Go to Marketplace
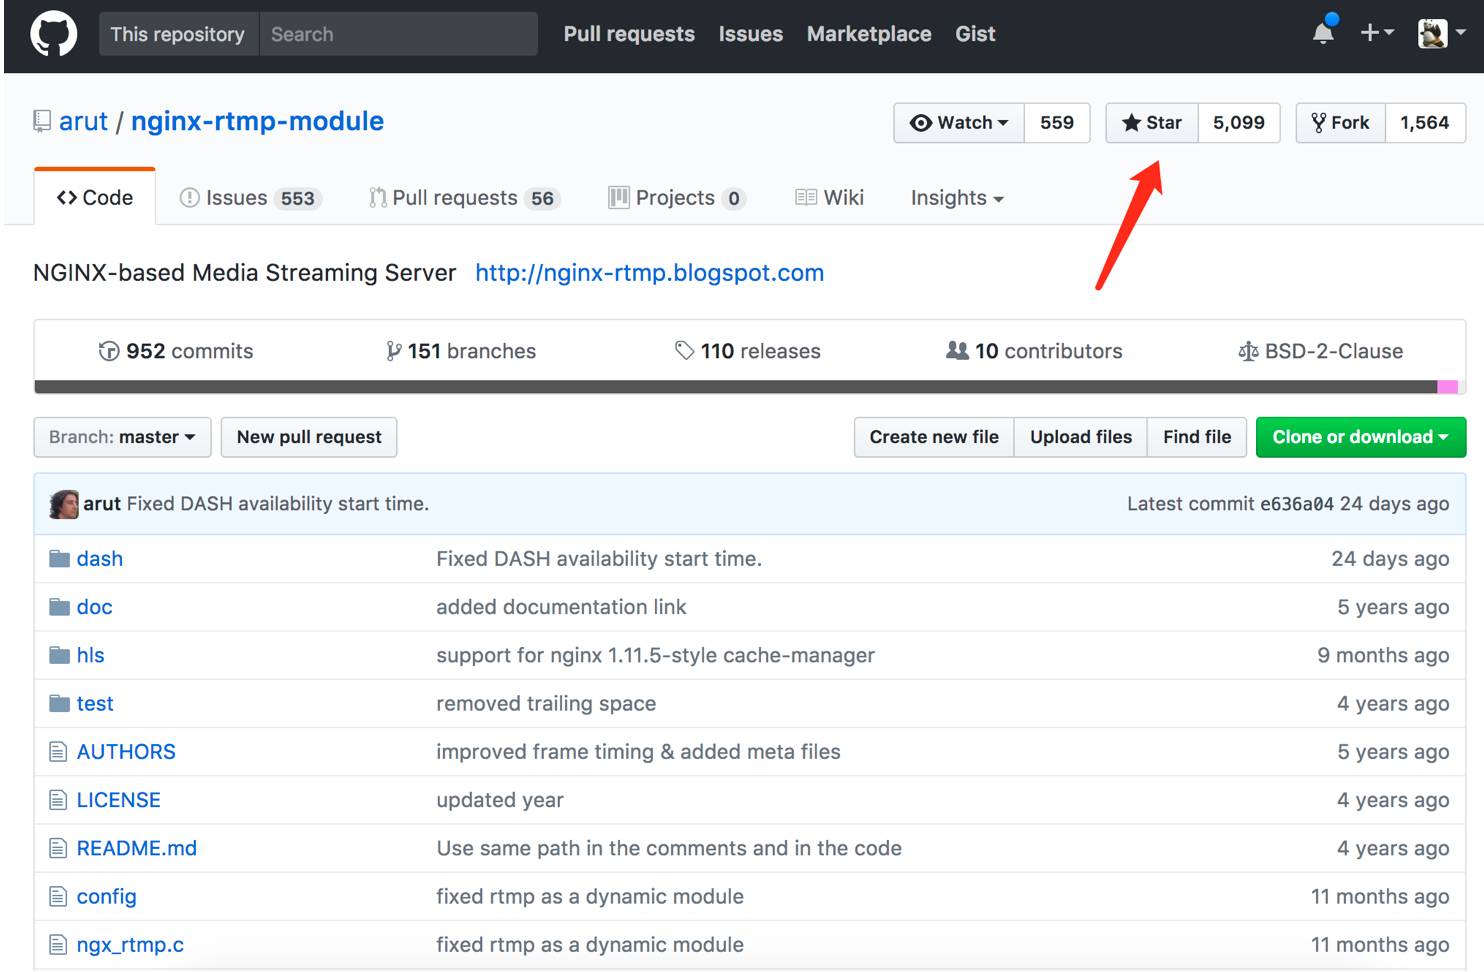 point(869,34)
